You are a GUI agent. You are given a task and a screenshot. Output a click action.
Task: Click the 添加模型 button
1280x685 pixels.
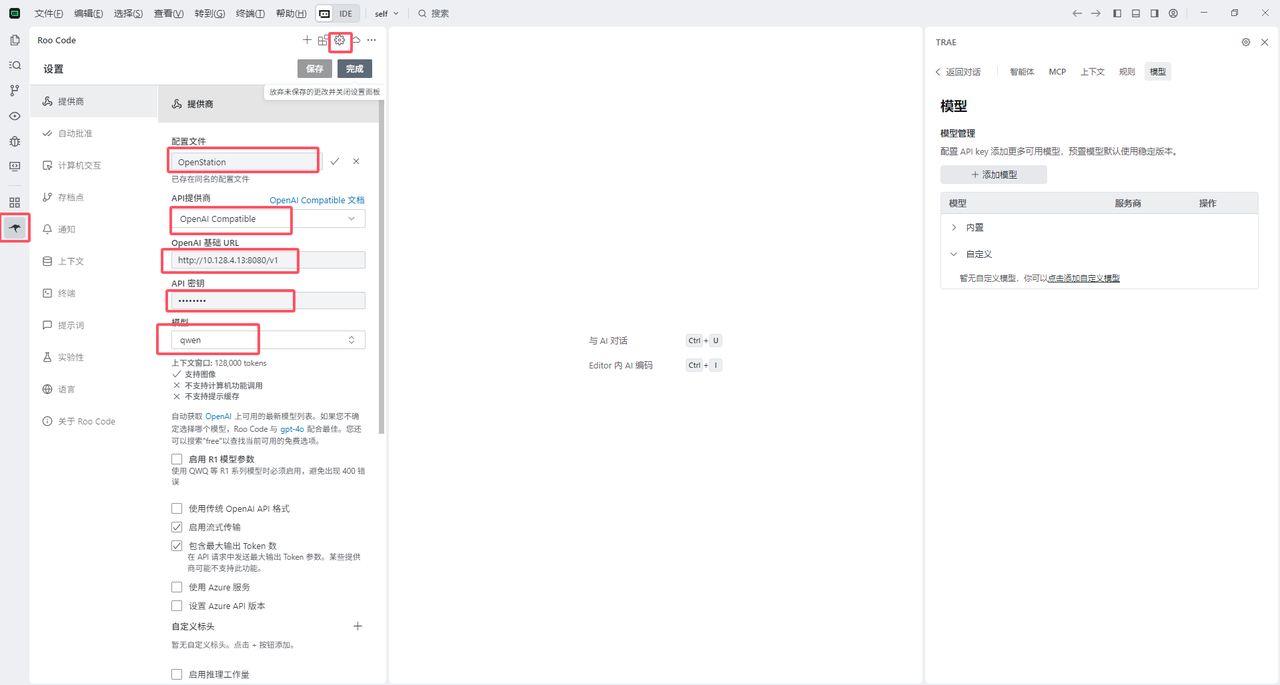994,173
